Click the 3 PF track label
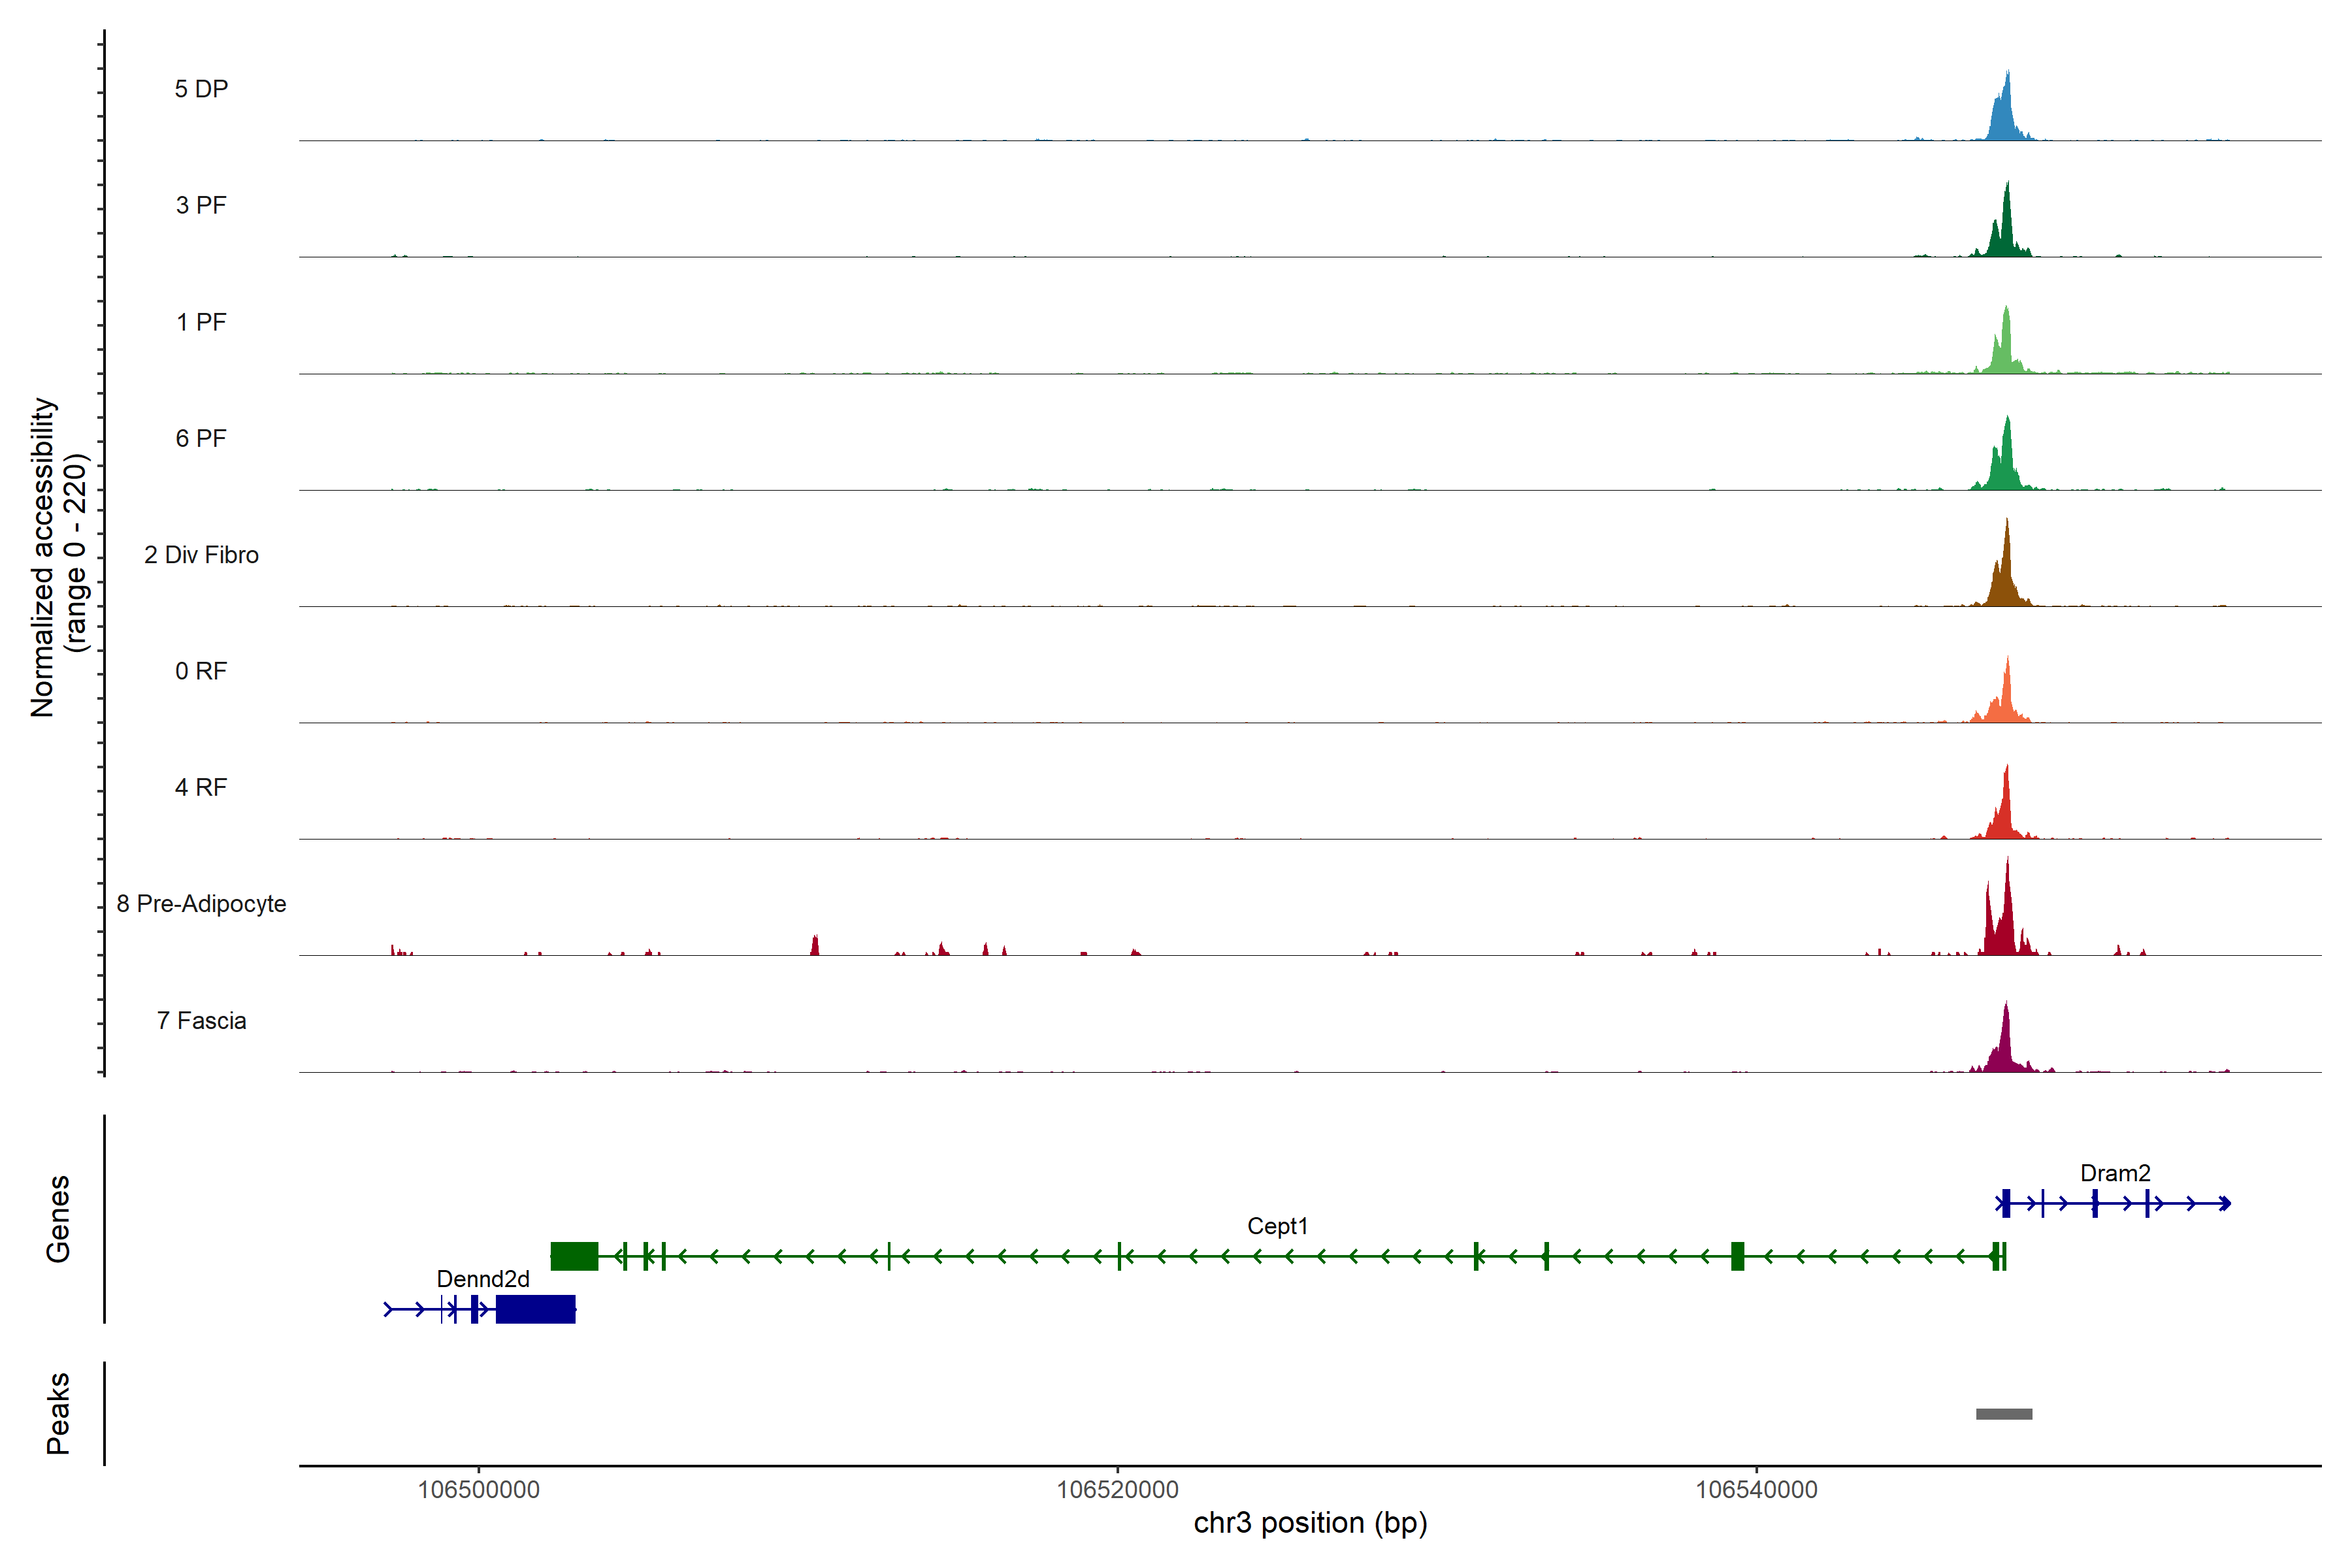The image size is (2352, 1568). point(201,205)
